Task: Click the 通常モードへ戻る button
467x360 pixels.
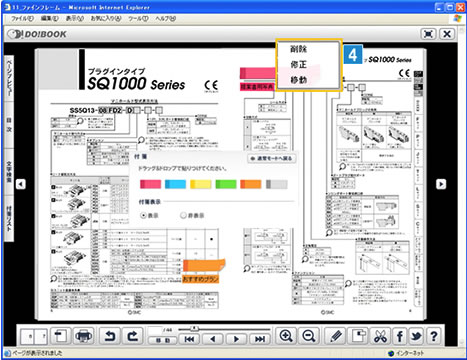Action: [x=272, y=158]
